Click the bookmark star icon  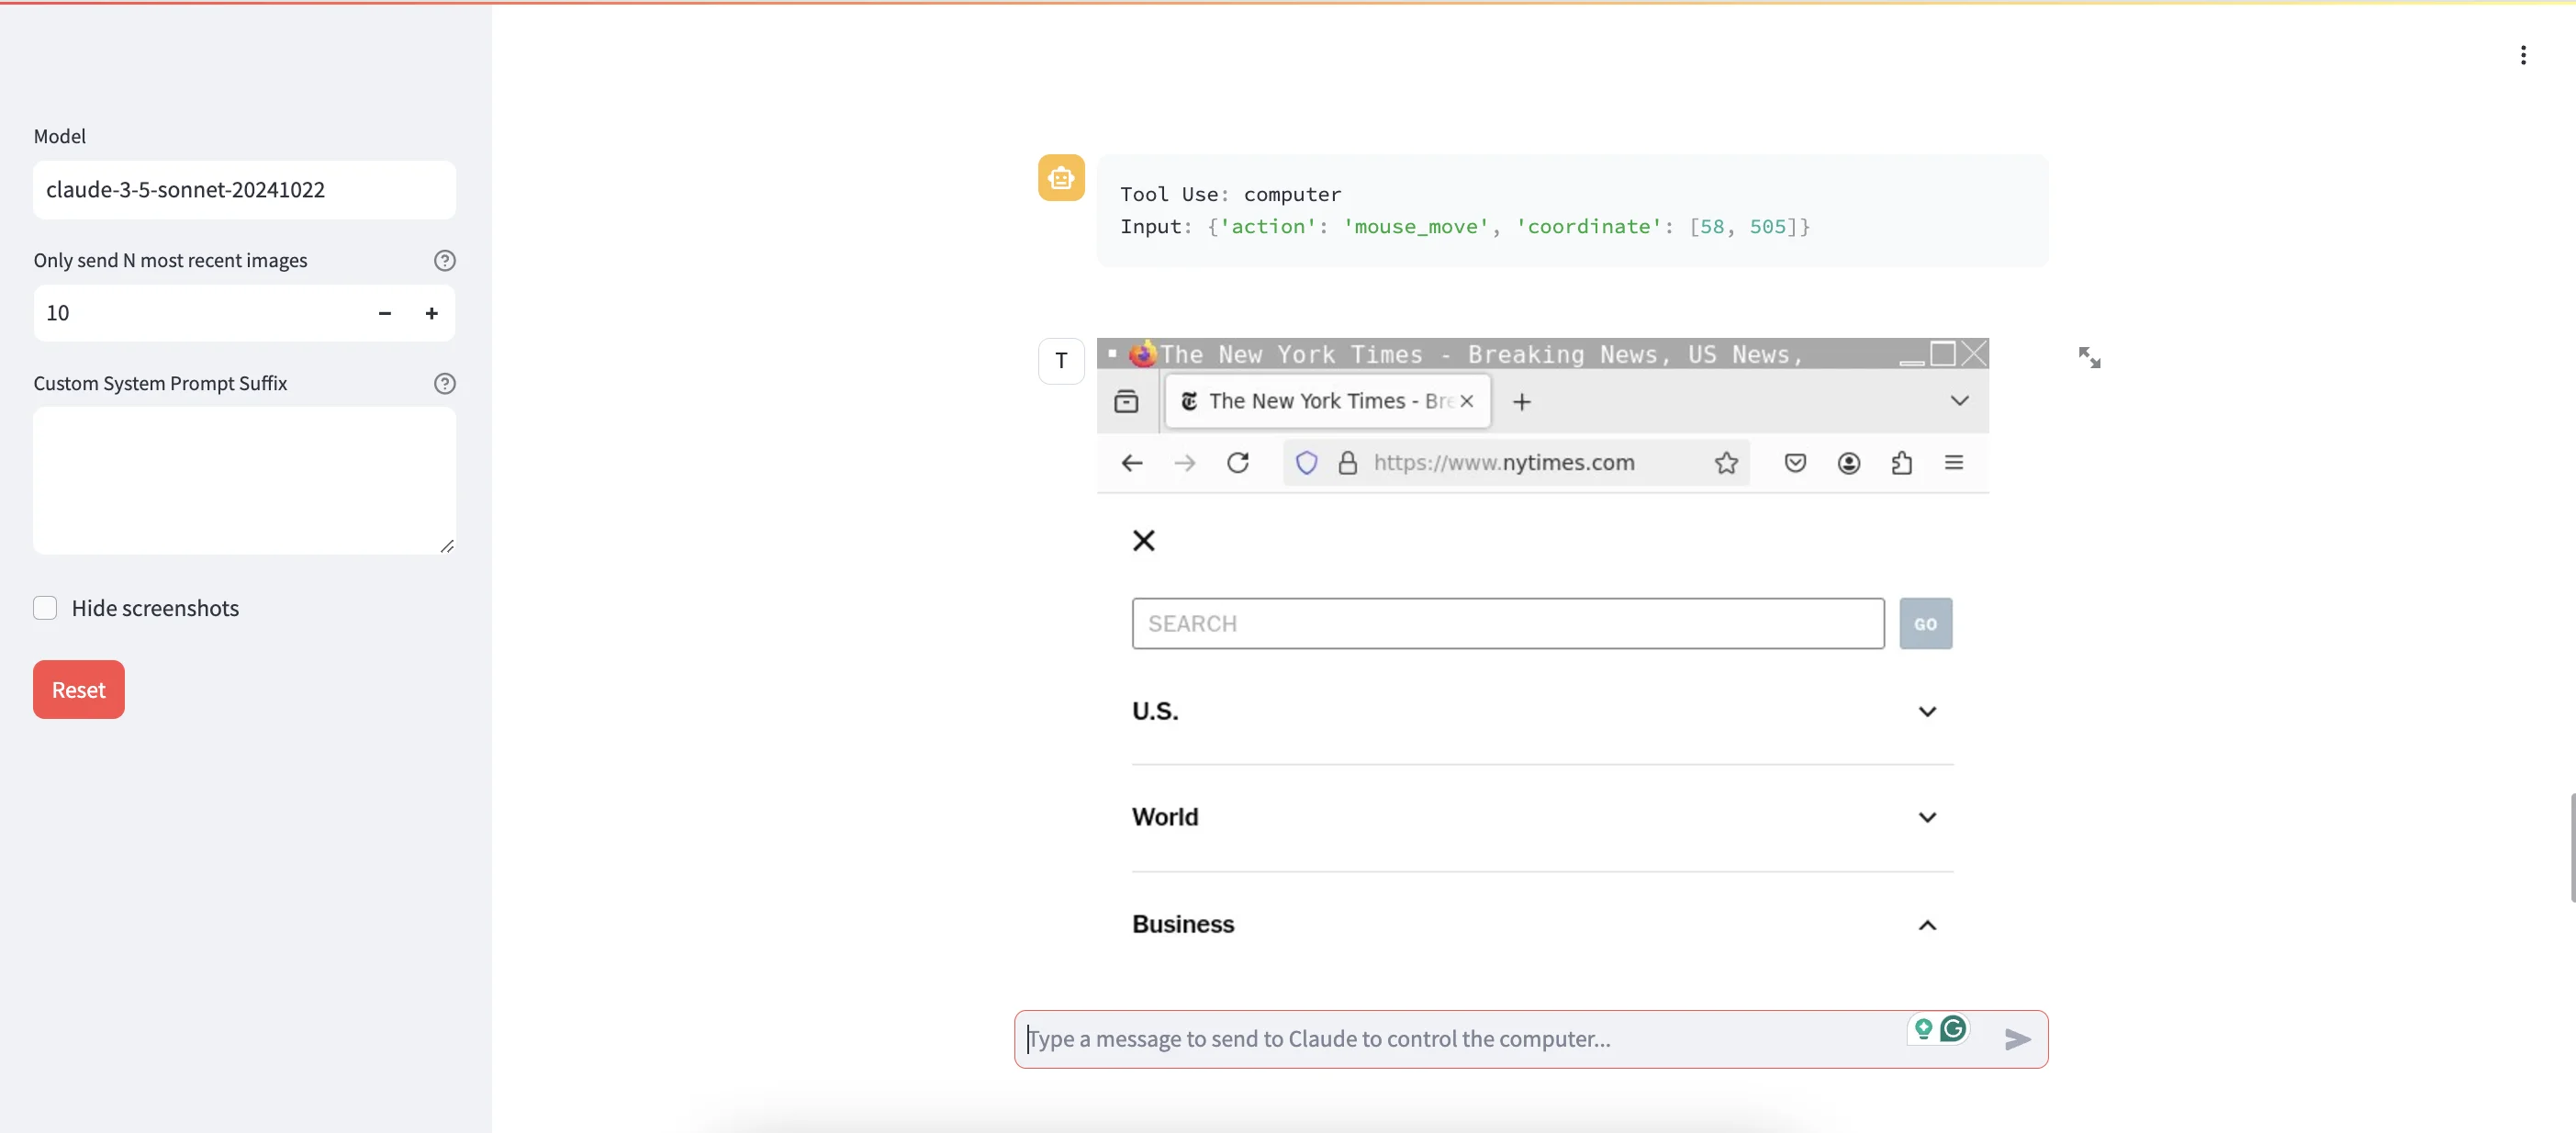tap(1726, 463)
